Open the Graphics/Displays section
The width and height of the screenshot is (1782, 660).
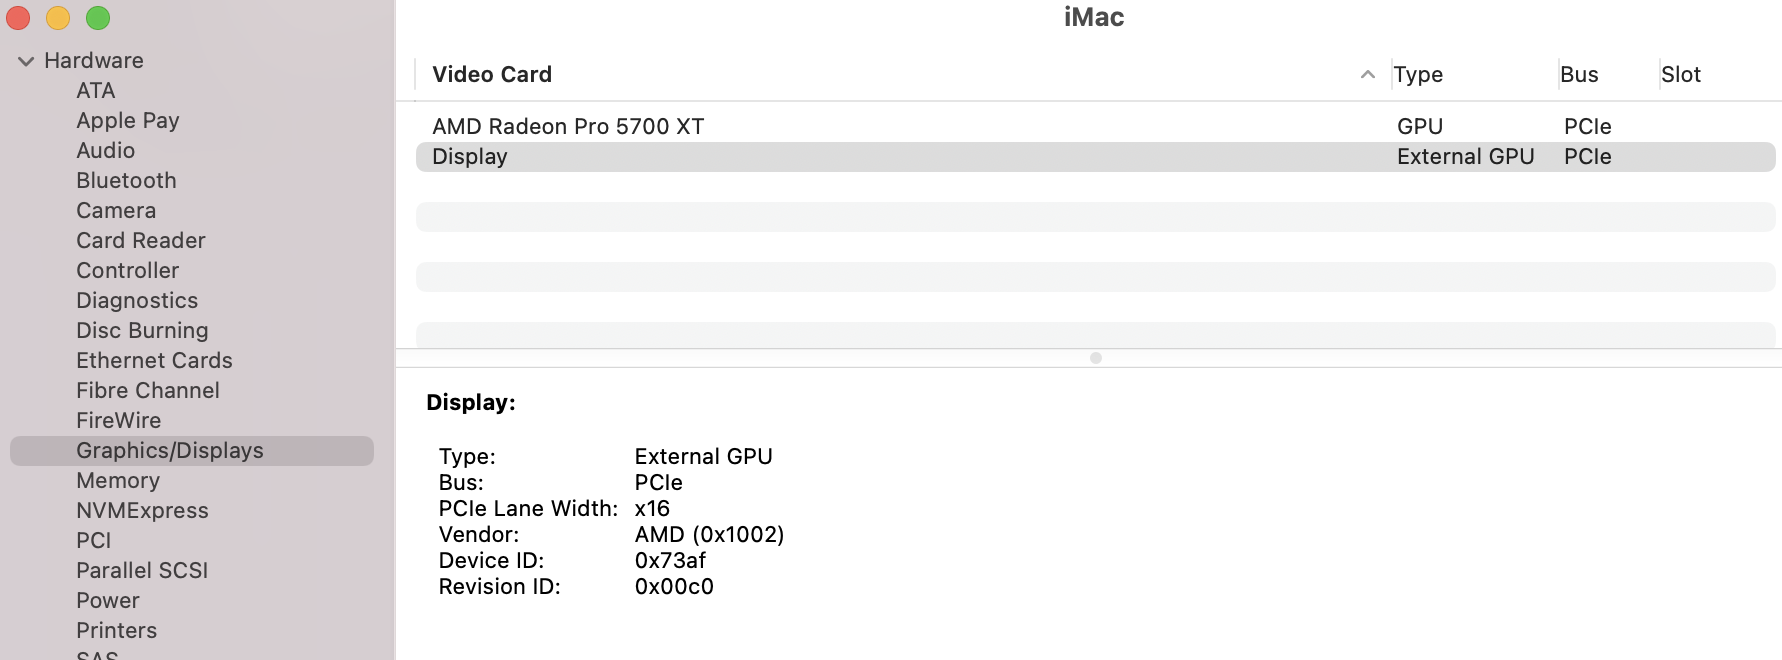click(x=170, y=451)
